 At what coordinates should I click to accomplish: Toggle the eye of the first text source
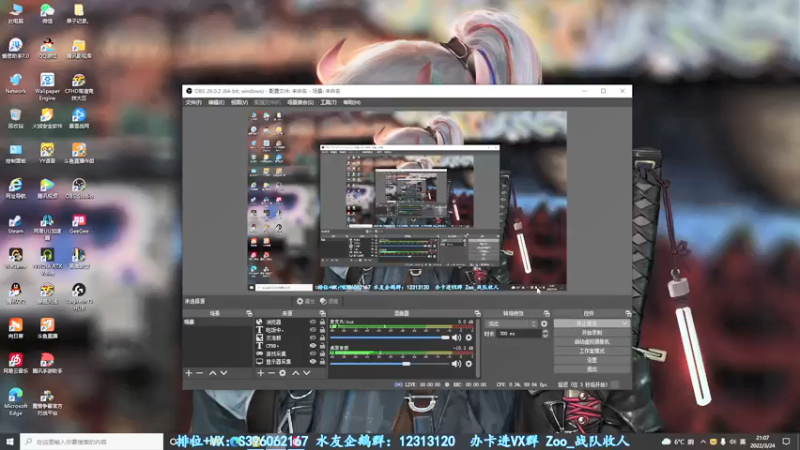313,330
